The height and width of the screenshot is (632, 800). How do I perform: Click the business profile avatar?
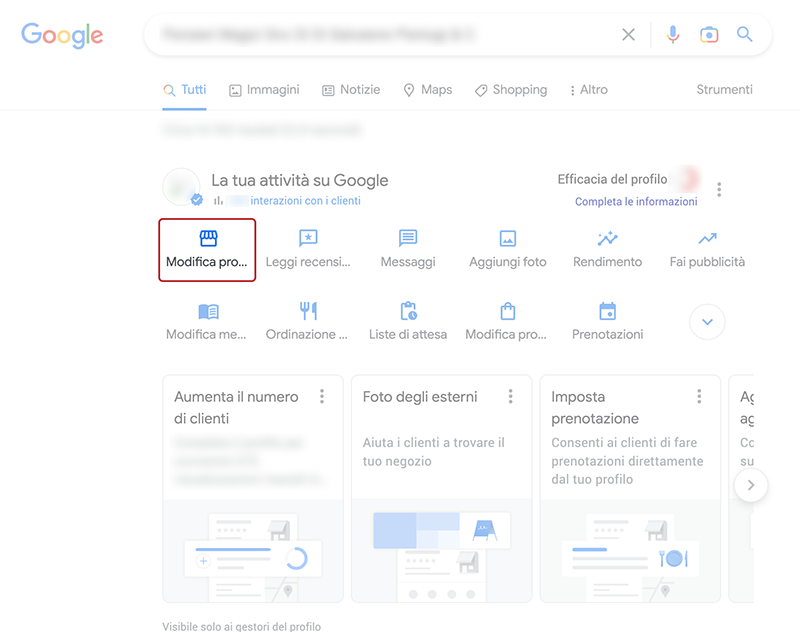(x=182, y=187)
